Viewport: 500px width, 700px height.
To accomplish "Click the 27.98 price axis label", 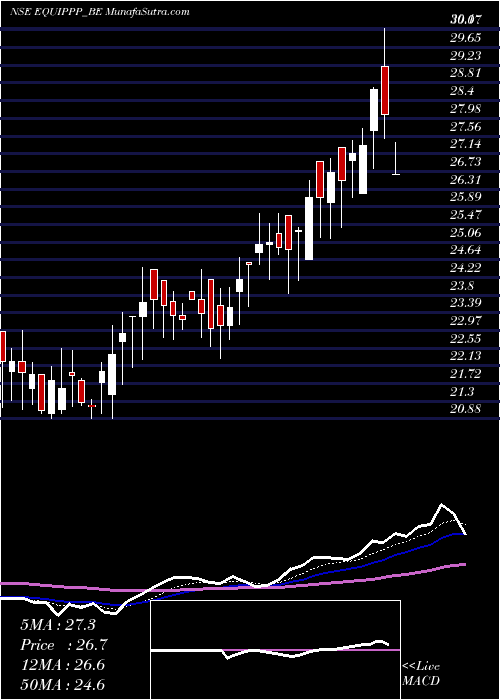I will coord(465,108).
